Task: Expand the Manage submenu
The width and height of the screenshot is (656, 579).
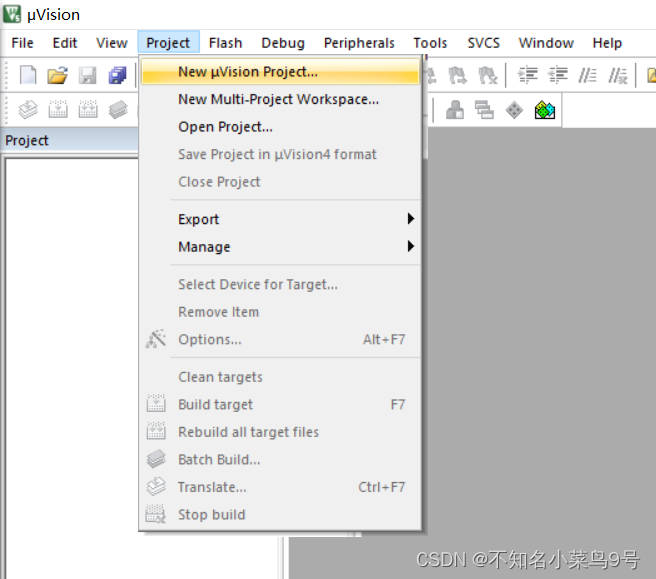Action: (x=280, y=247)
